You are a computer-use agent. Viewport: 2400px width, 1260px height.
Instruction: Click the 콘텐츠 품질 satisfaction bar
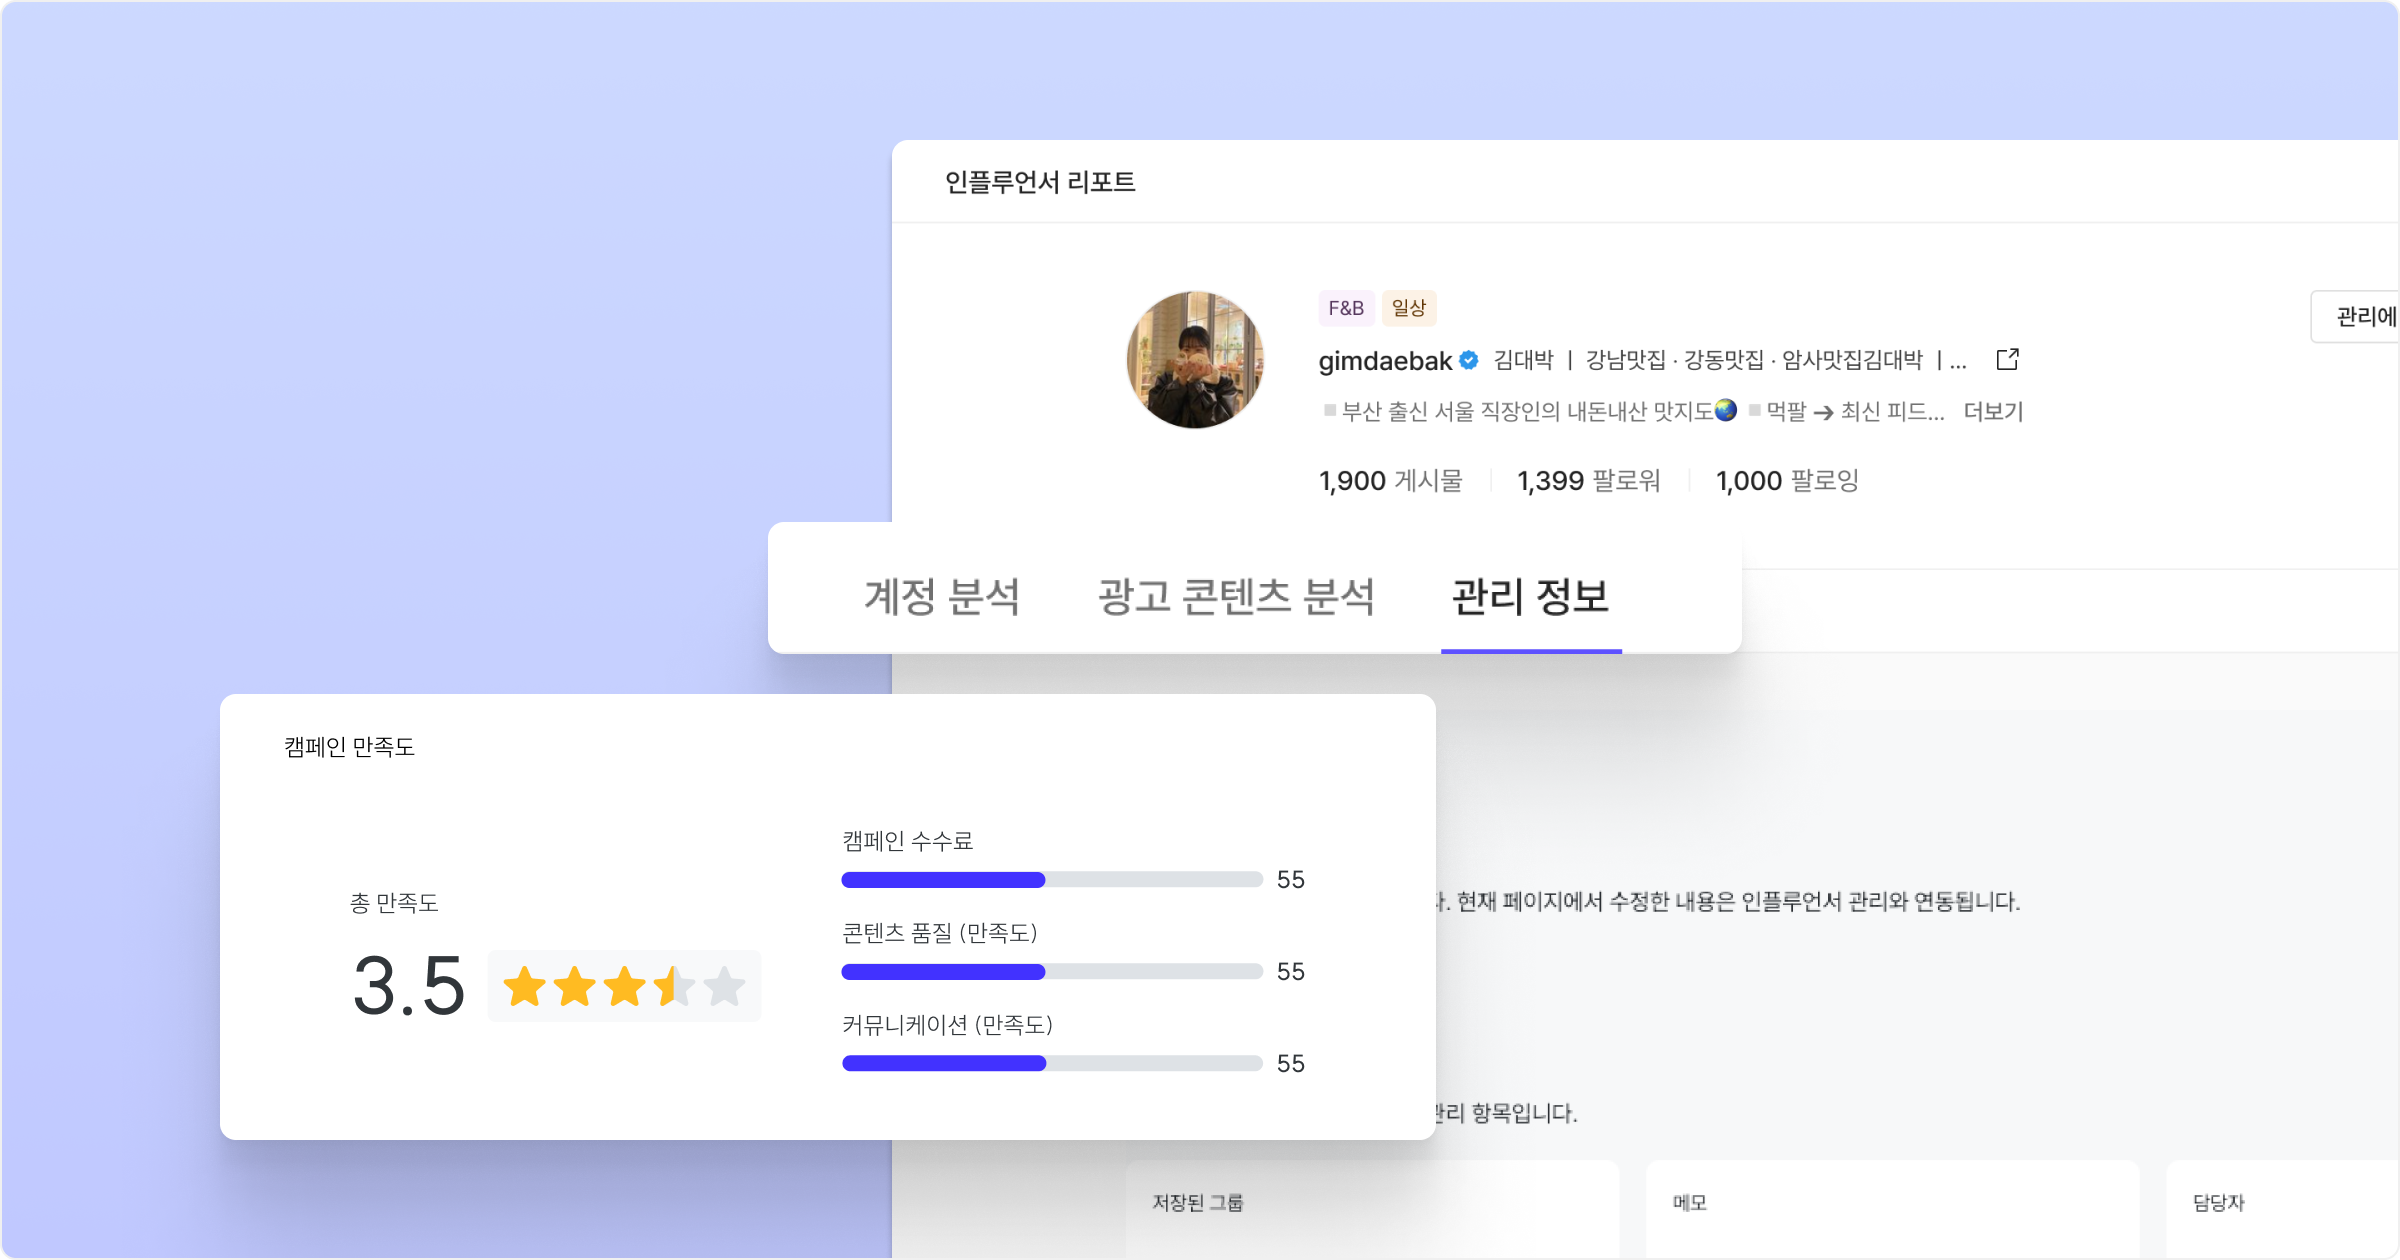(x=1051, y=972)
